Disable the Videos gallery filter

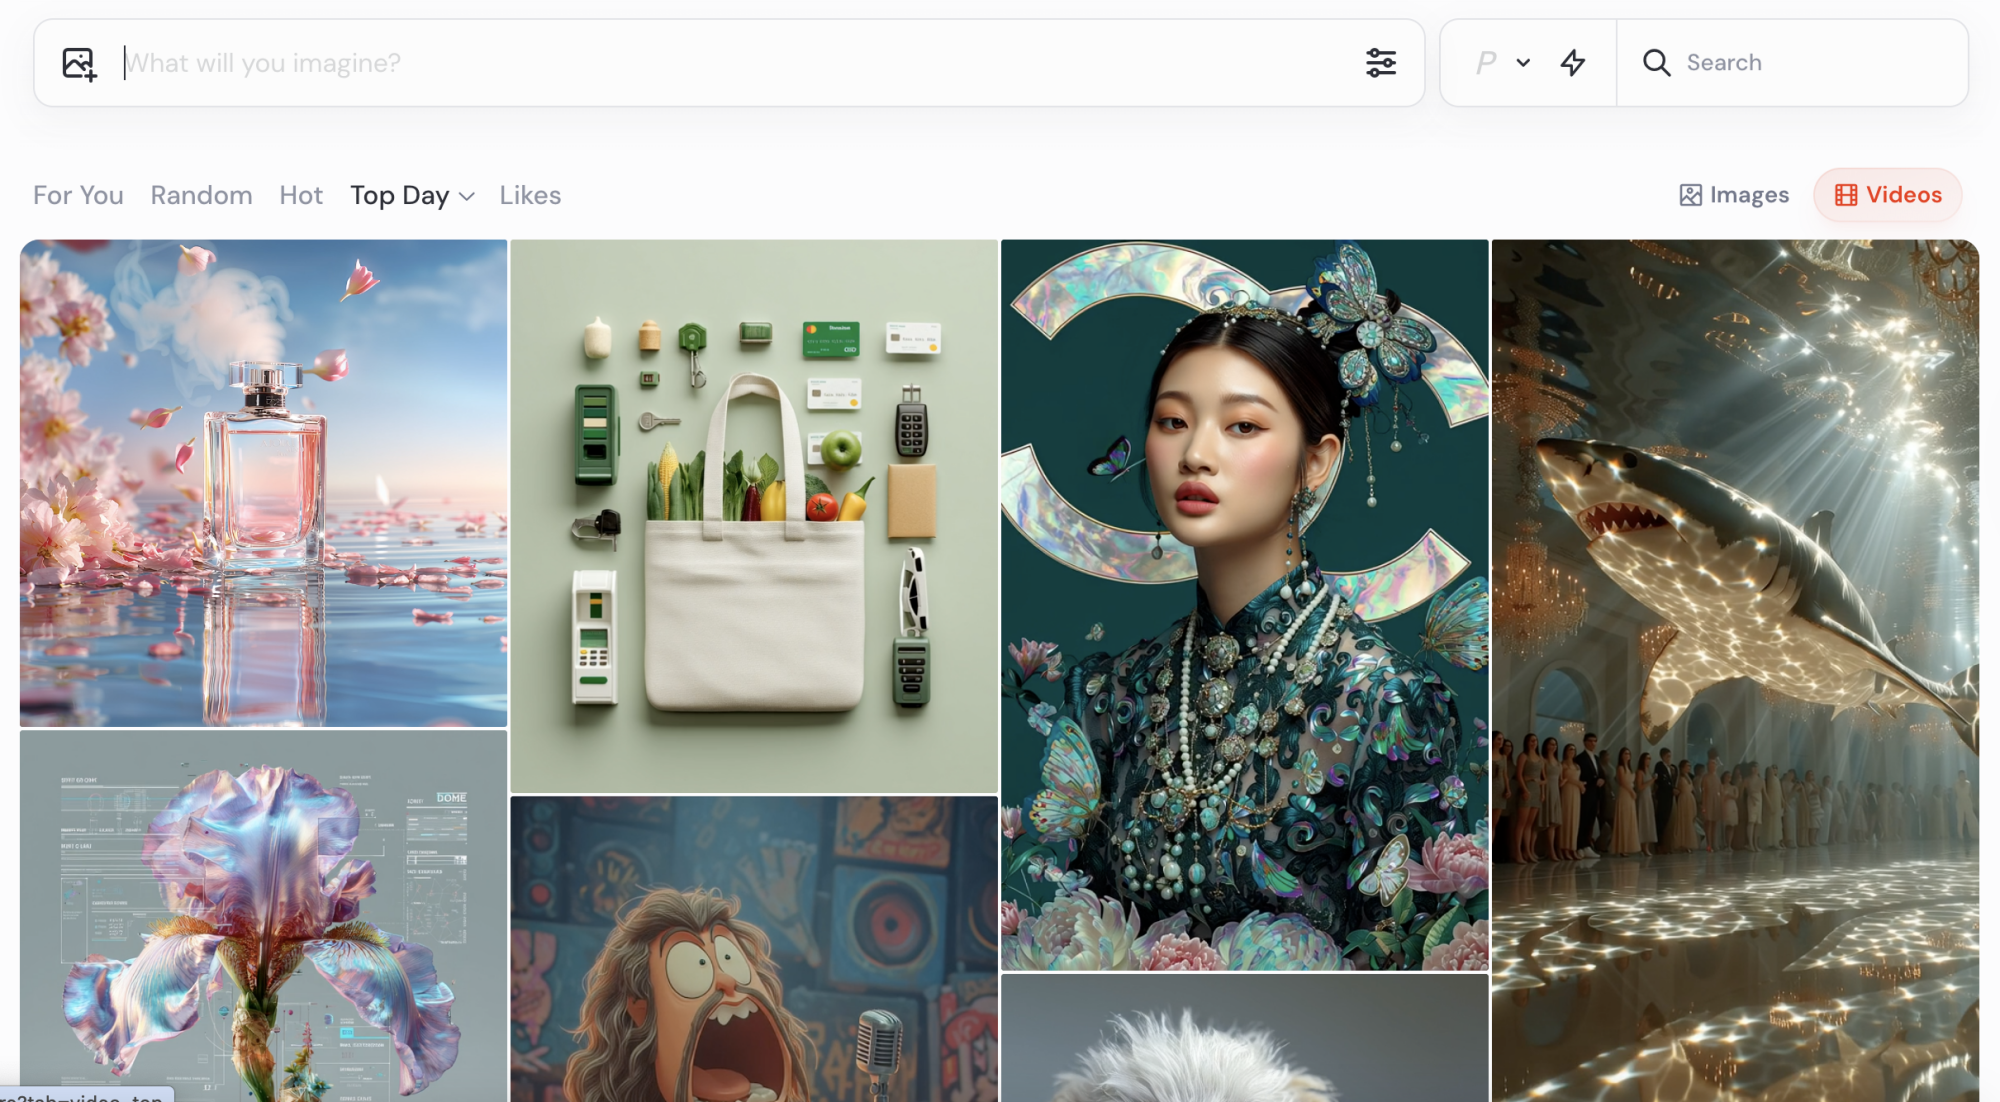[1887, 195]
